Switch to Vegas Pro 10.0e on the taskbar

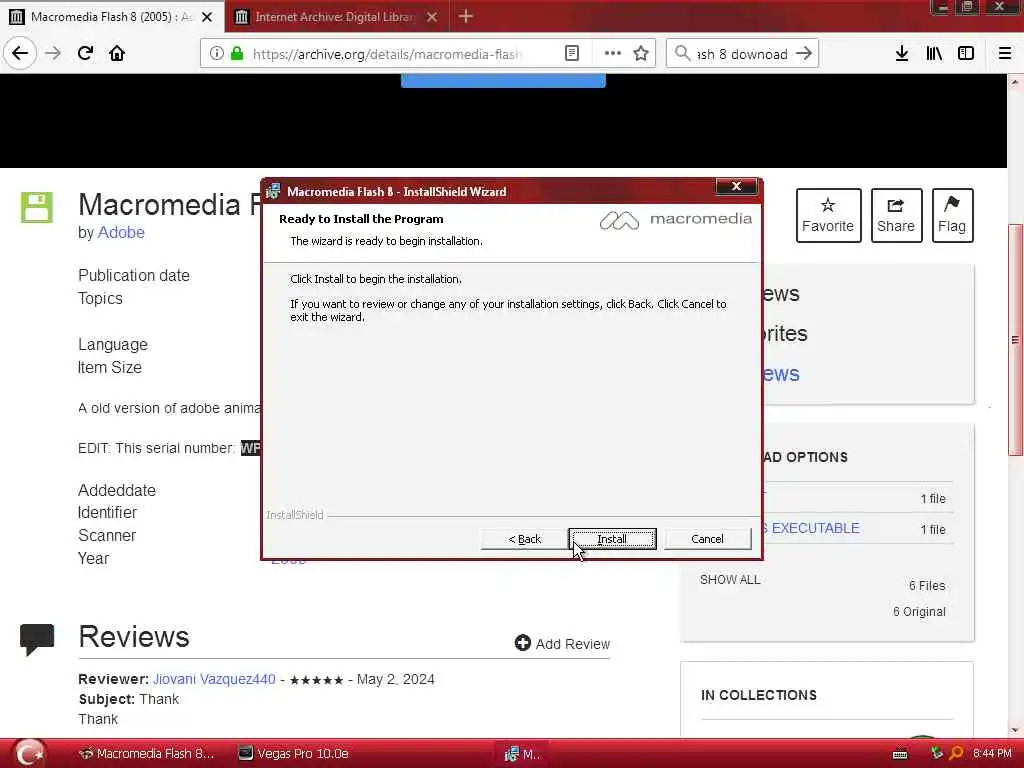pos(293,754)
